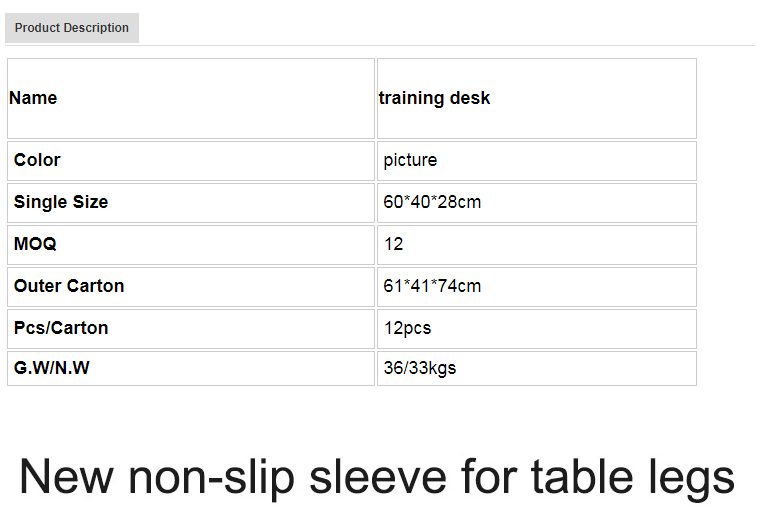The image size is (758, 520).
Task: Select the picture value cell
Action: tap(537, 161)
